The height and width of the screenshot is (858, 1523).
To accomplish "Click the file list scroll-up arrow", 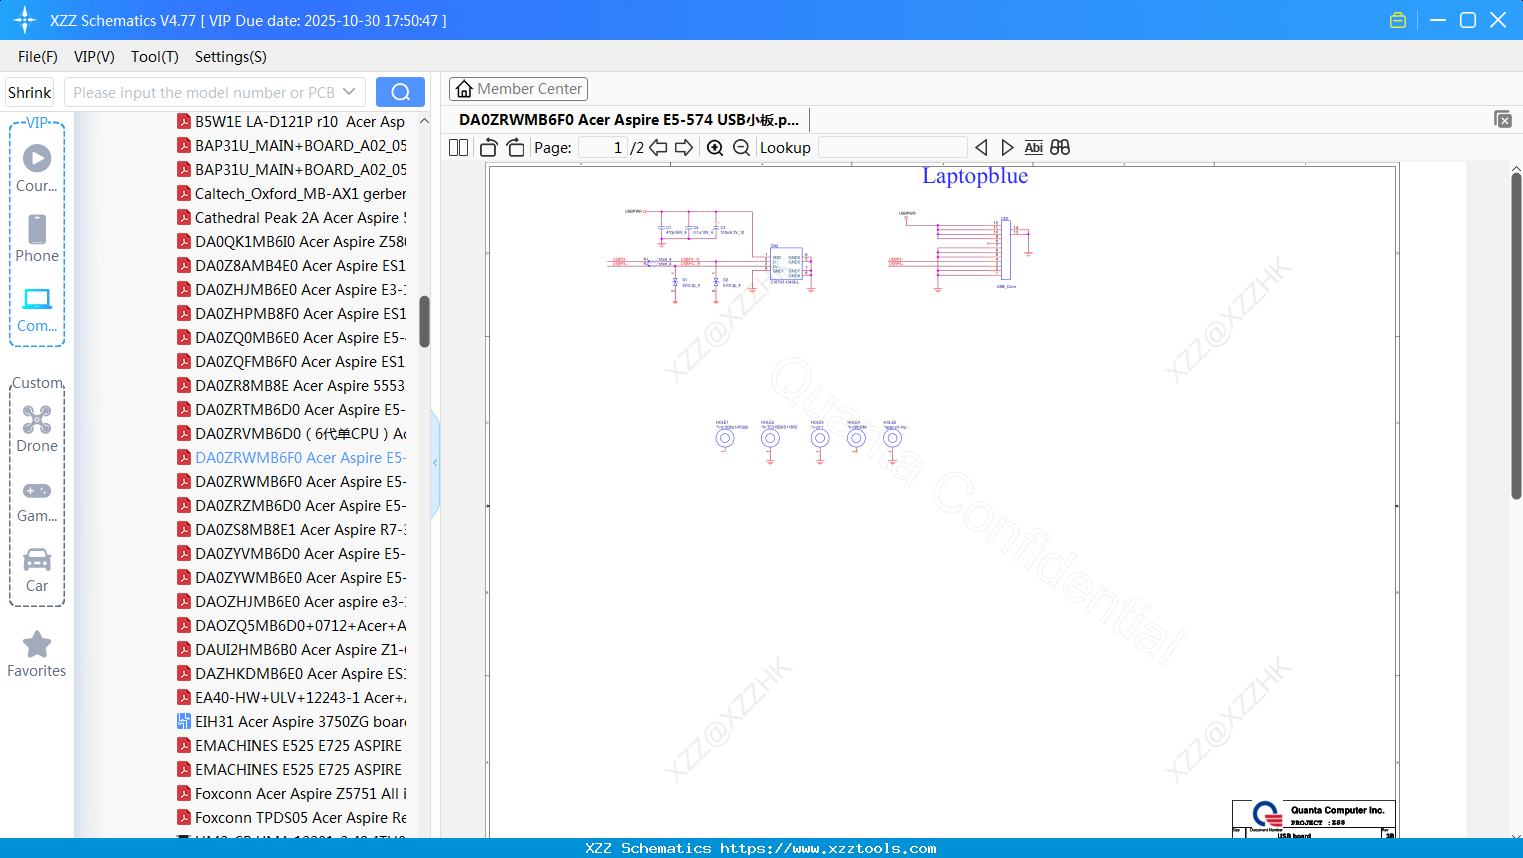I will (424, 121).
